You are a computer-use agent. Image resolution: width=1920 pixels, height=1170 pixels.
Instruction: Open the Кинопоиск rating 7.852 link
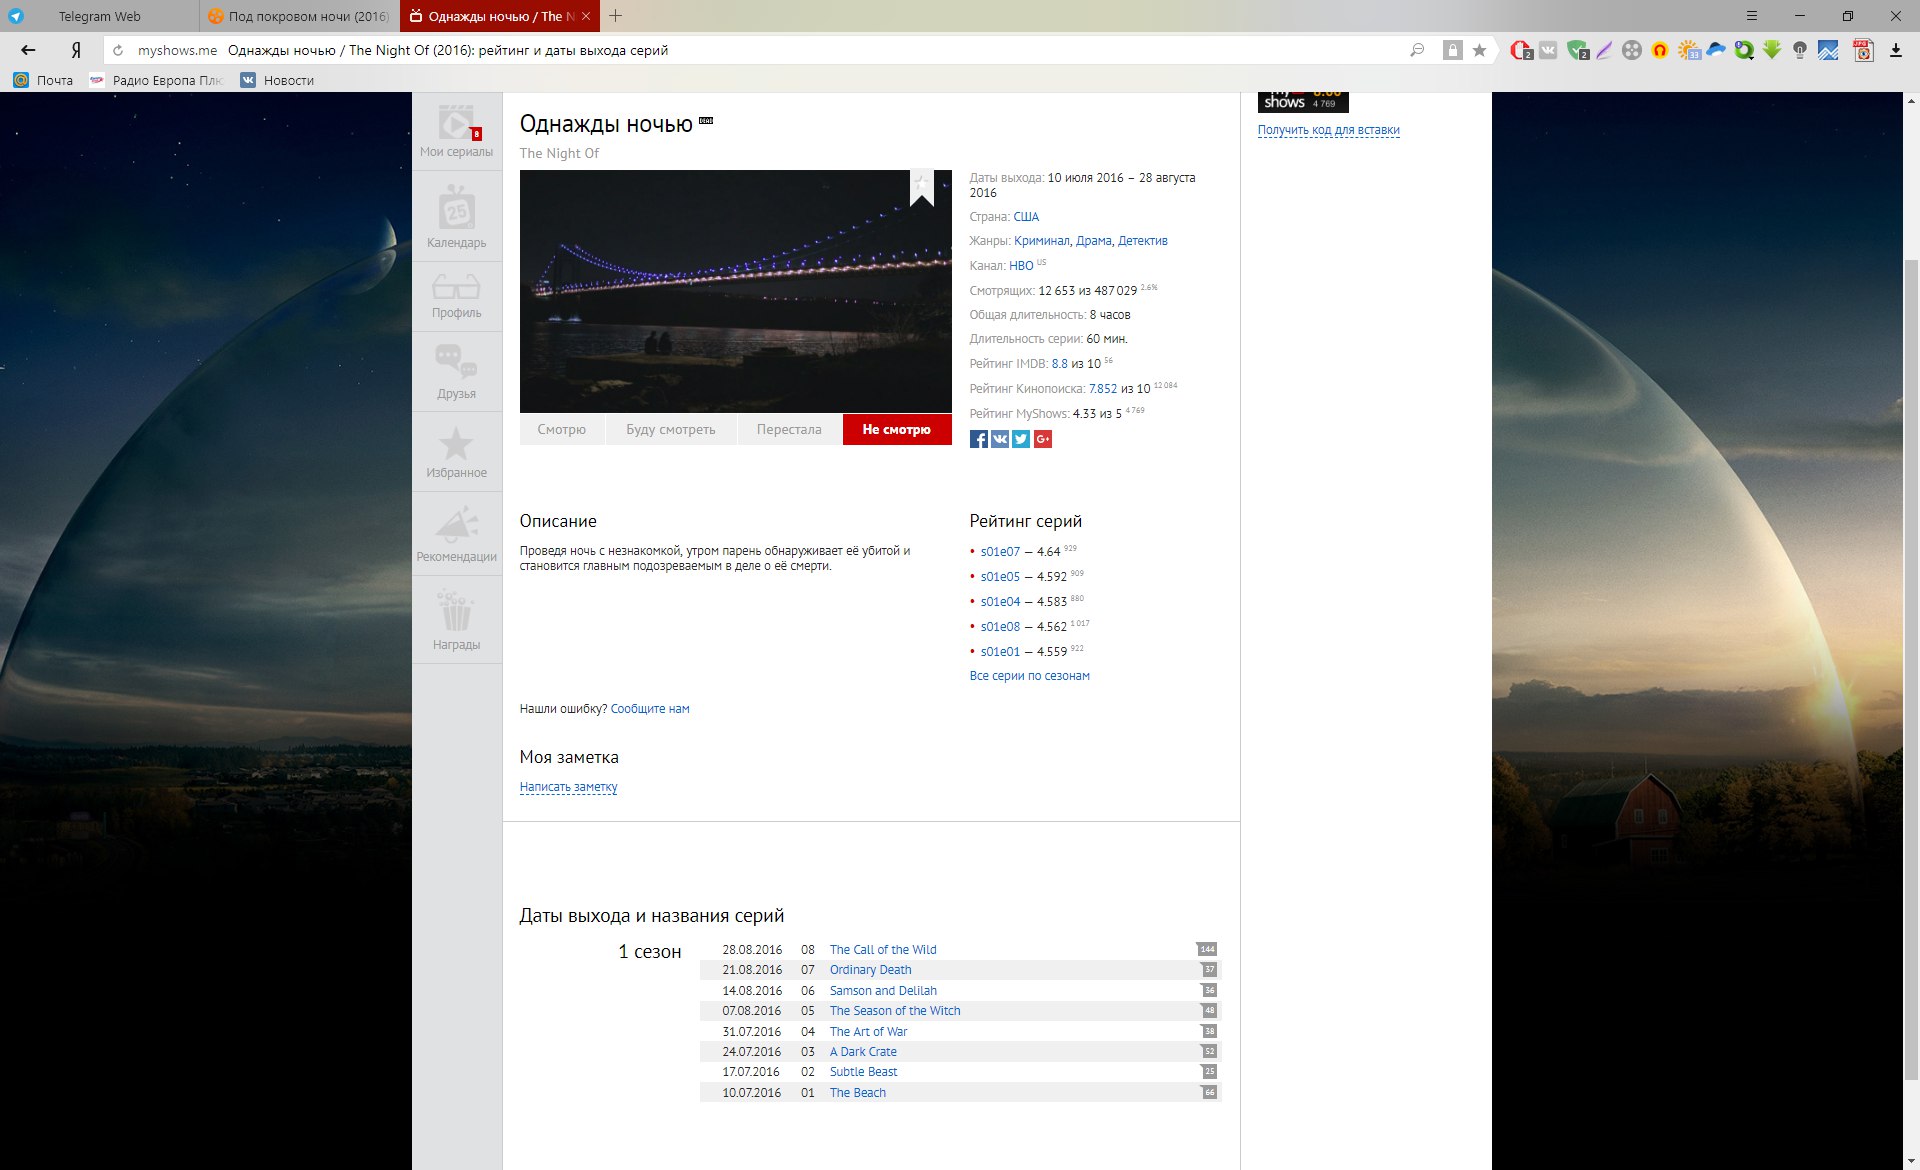1103,389
